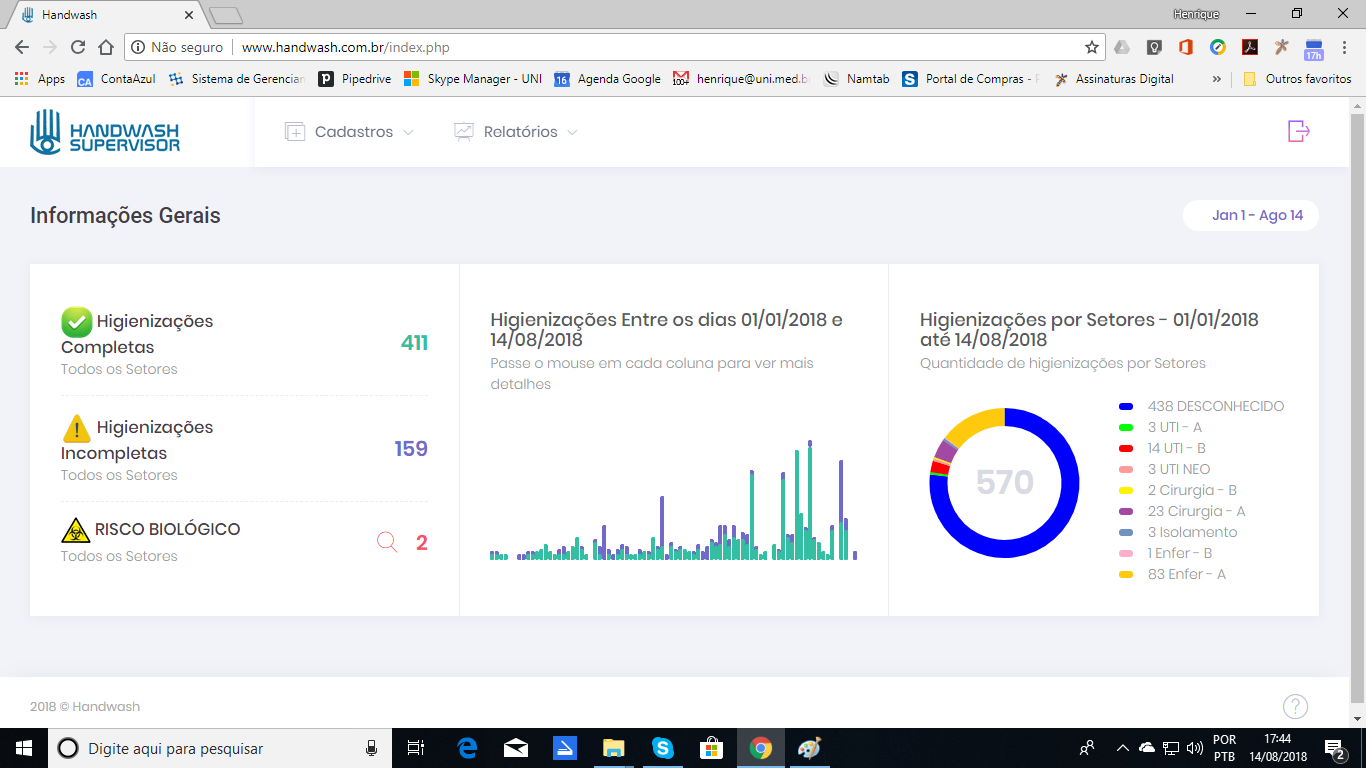Show more bookmarks with the chevron
1366x768 pixels.
1216,79
